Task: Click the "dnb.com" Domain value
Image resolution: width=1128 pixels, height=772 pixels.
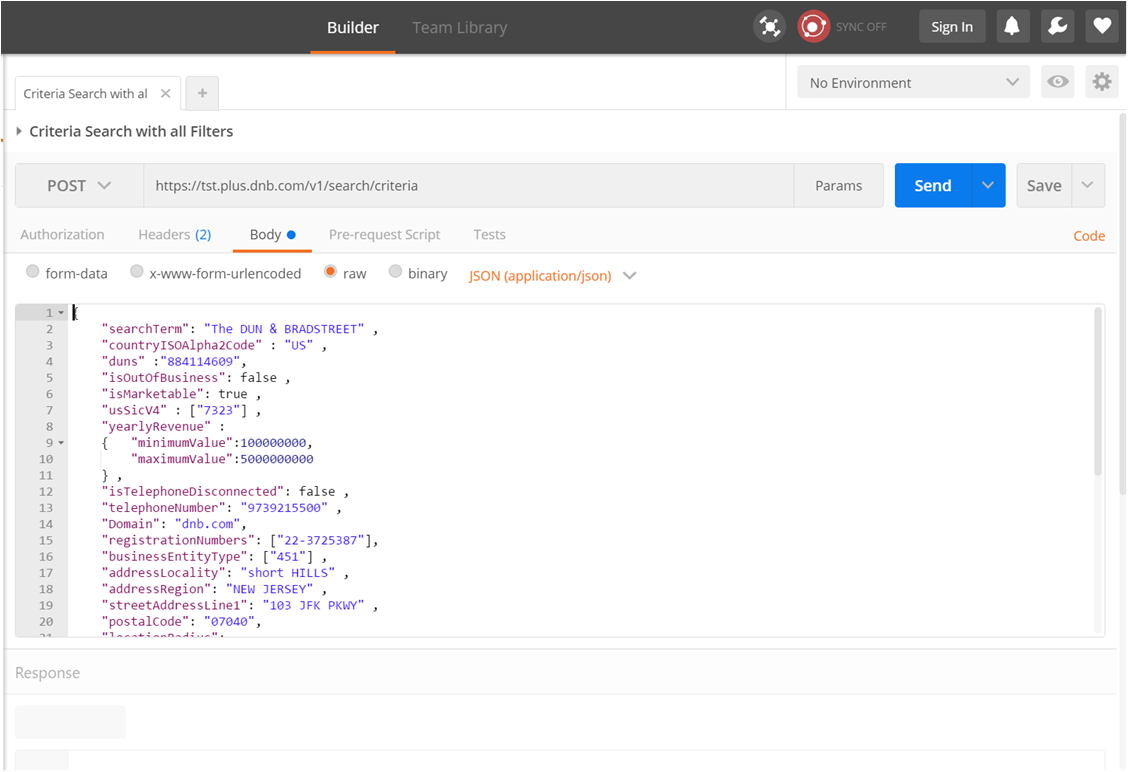Action: pyautogui.click(x=207, y=524)
